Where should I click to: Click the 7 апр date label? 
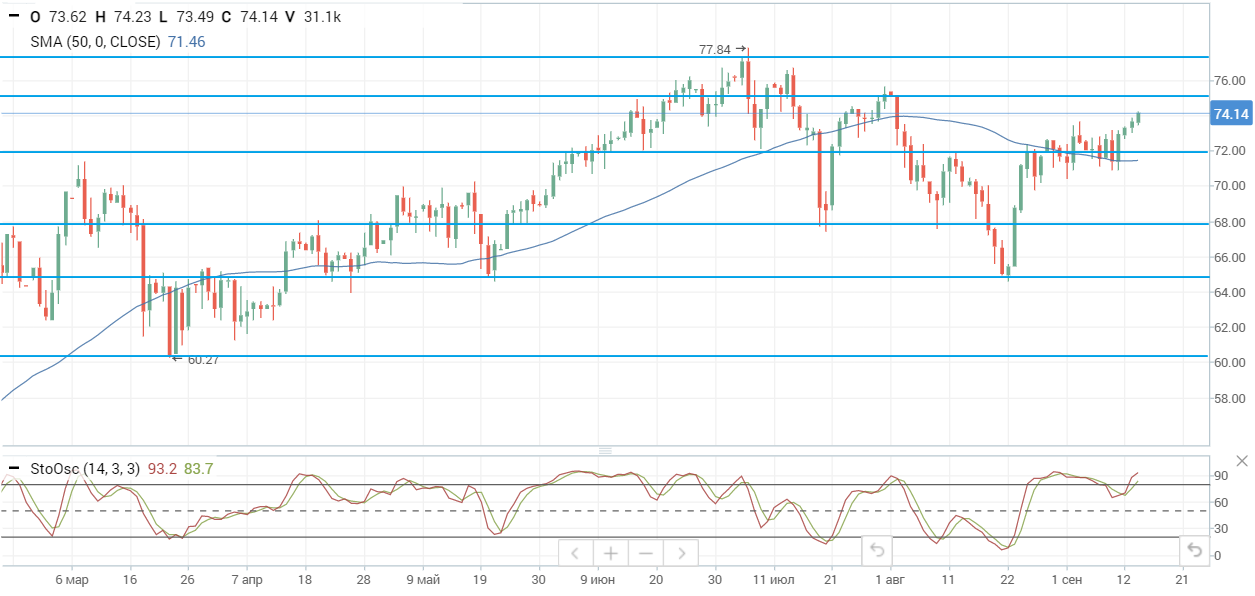(247, 580)
